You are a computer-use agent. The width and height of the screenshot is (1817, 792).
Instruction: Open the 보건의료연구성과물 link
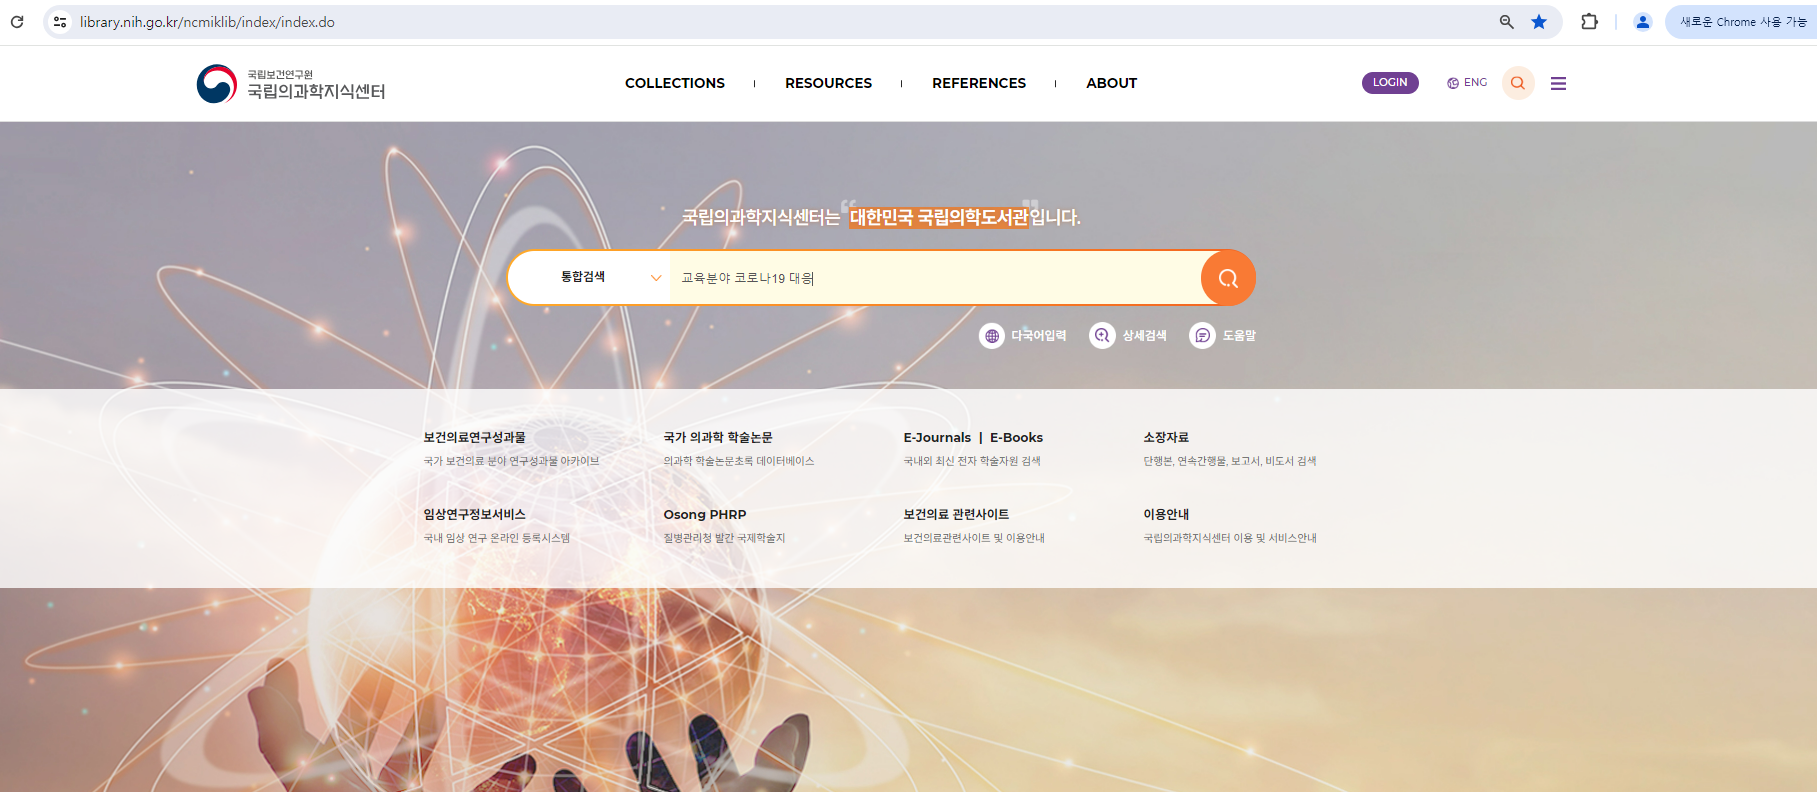(x=474, y=438)
